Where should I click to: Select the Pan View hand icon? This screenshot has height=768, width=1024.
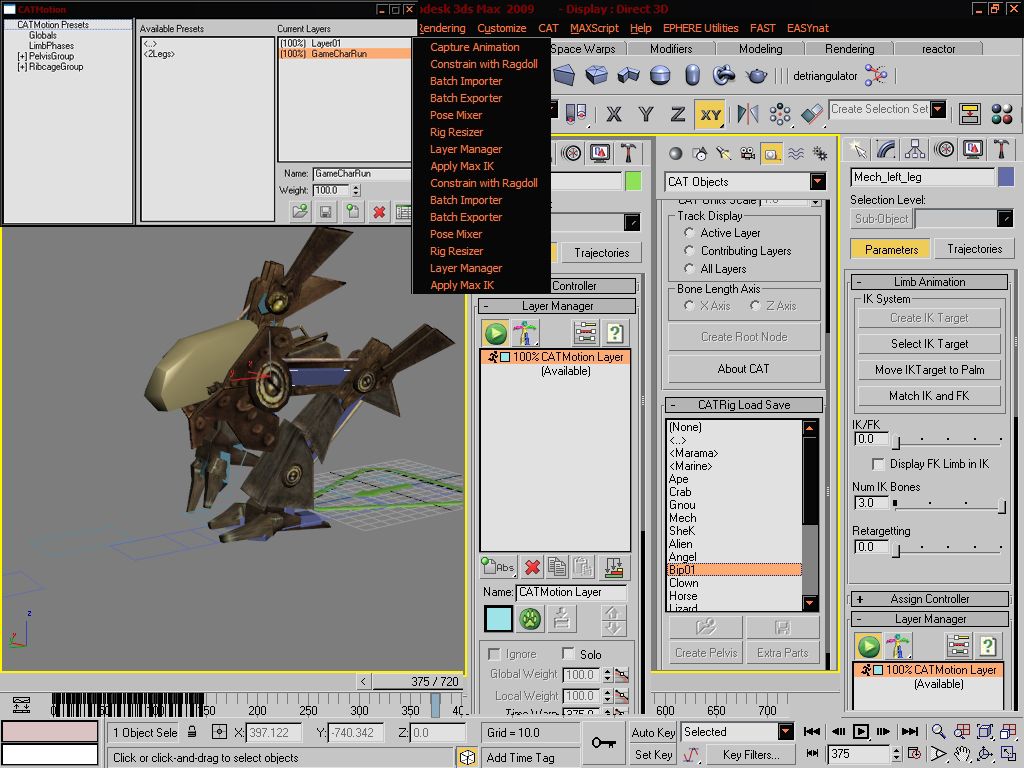click(x=961, y=754)
